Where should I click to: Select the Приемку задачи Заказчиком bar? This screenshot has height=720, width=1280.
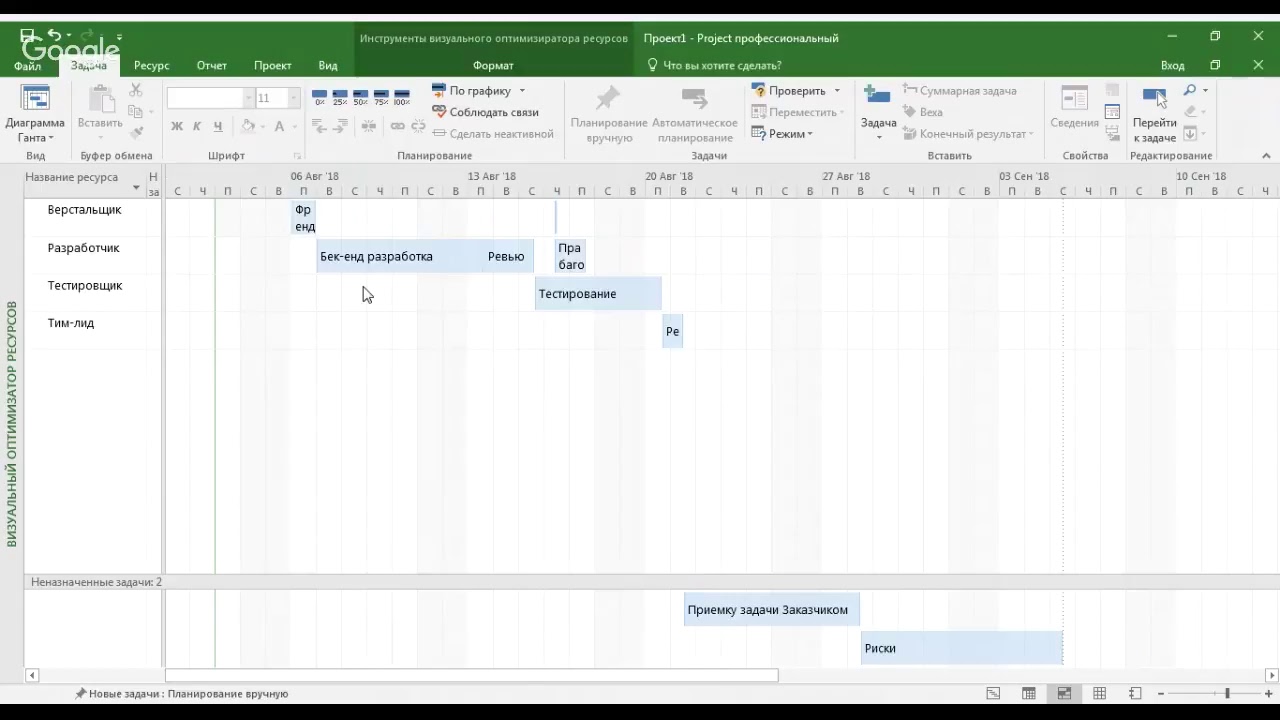[771, 610]
